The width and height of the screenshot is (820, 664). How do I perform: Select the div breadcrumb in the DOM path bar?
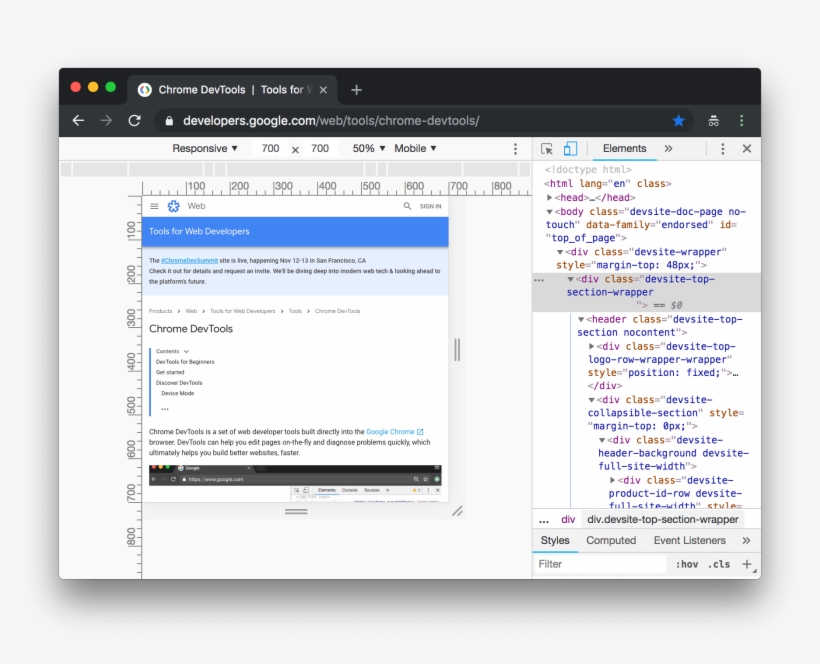pyautogui.click(x=568, y=520)
